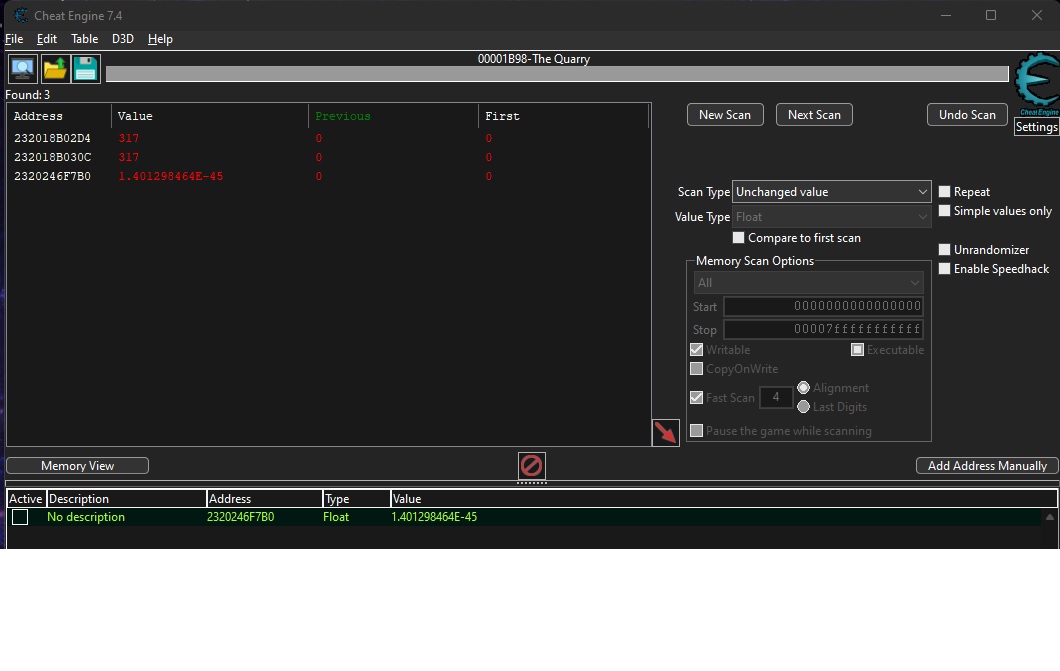
Task: Expand the memory region All dropdown
Action: point(808,283)
